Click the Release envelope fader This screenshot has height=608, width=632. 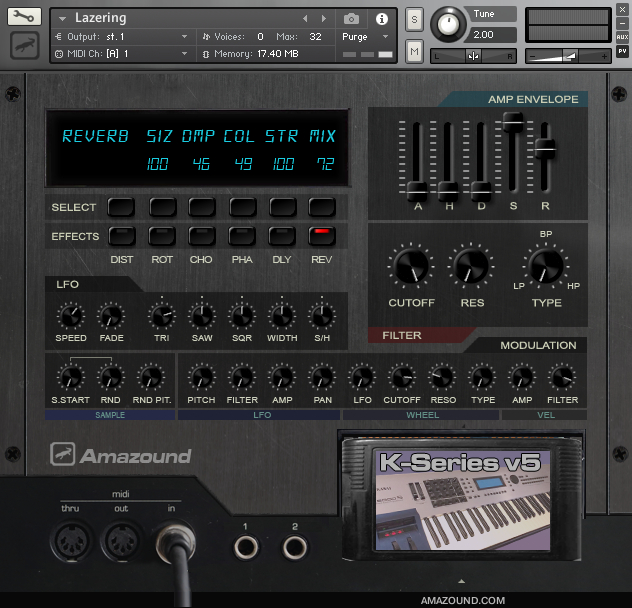coord(545,148)
